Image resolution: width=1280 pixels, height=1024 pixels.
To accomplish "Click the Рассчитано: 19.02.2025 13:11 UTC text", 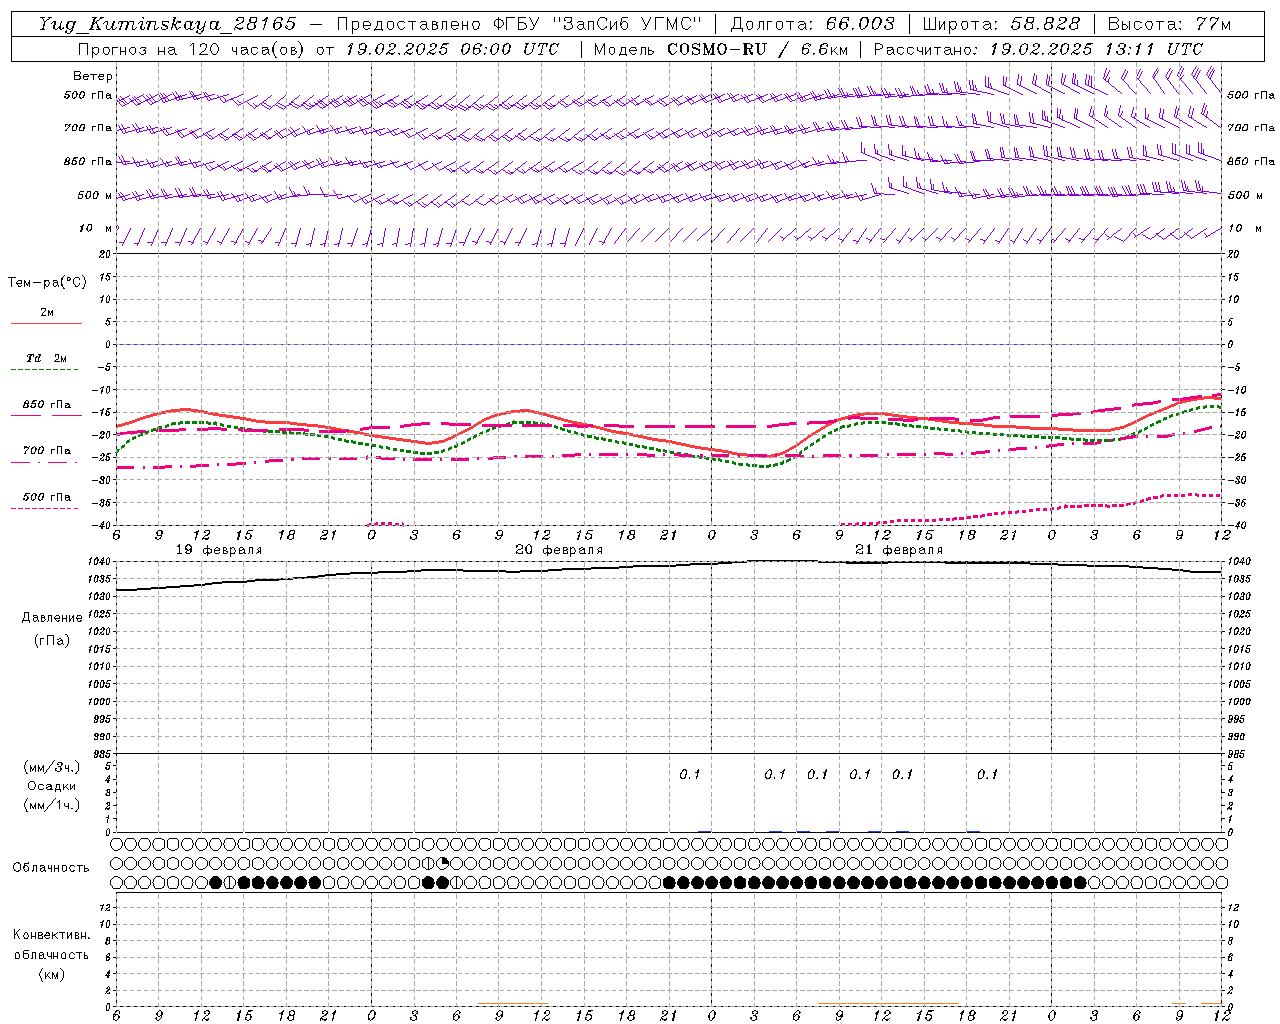I will point(1038,49).
